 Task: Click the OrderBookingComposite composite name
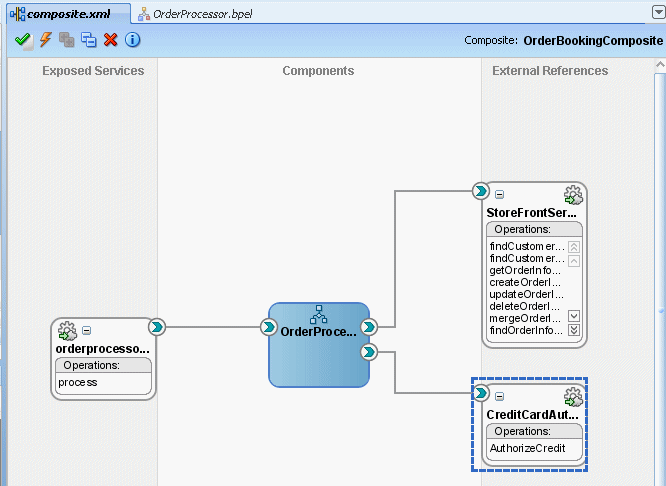click(593, 40)
